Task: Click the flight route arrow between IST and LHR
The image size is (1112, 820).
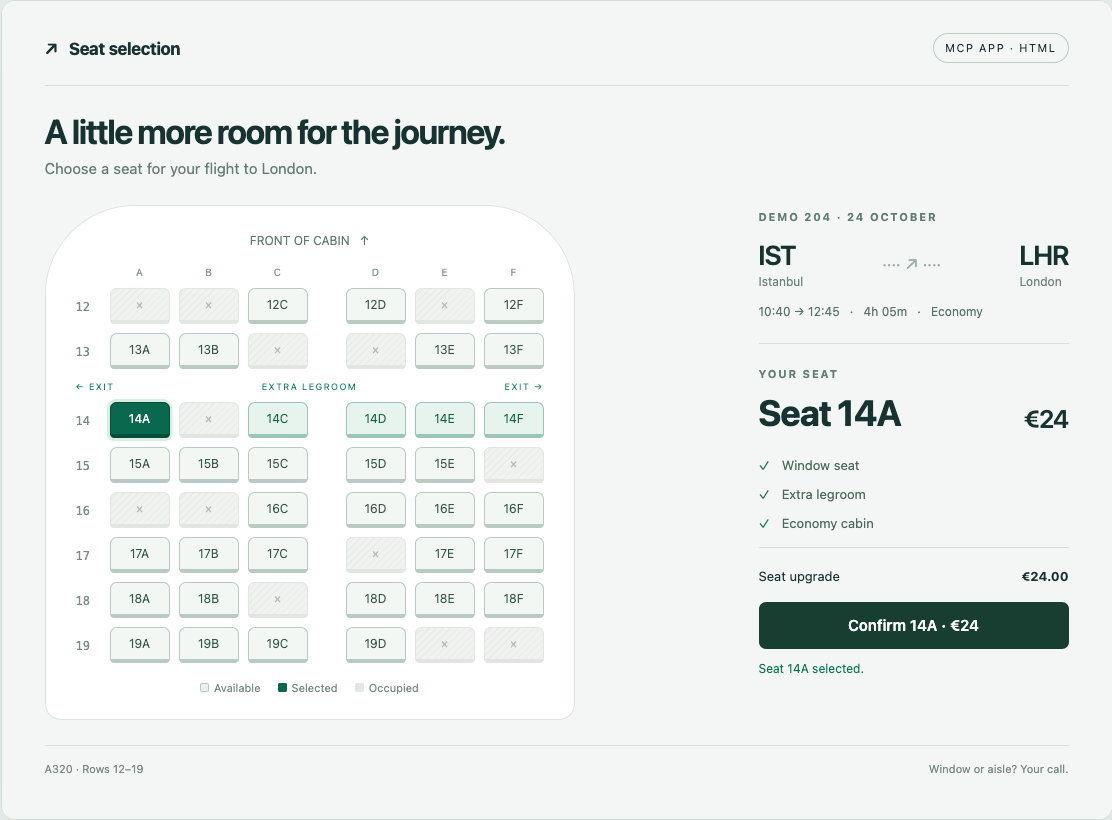Action: (x=912, y=264)
